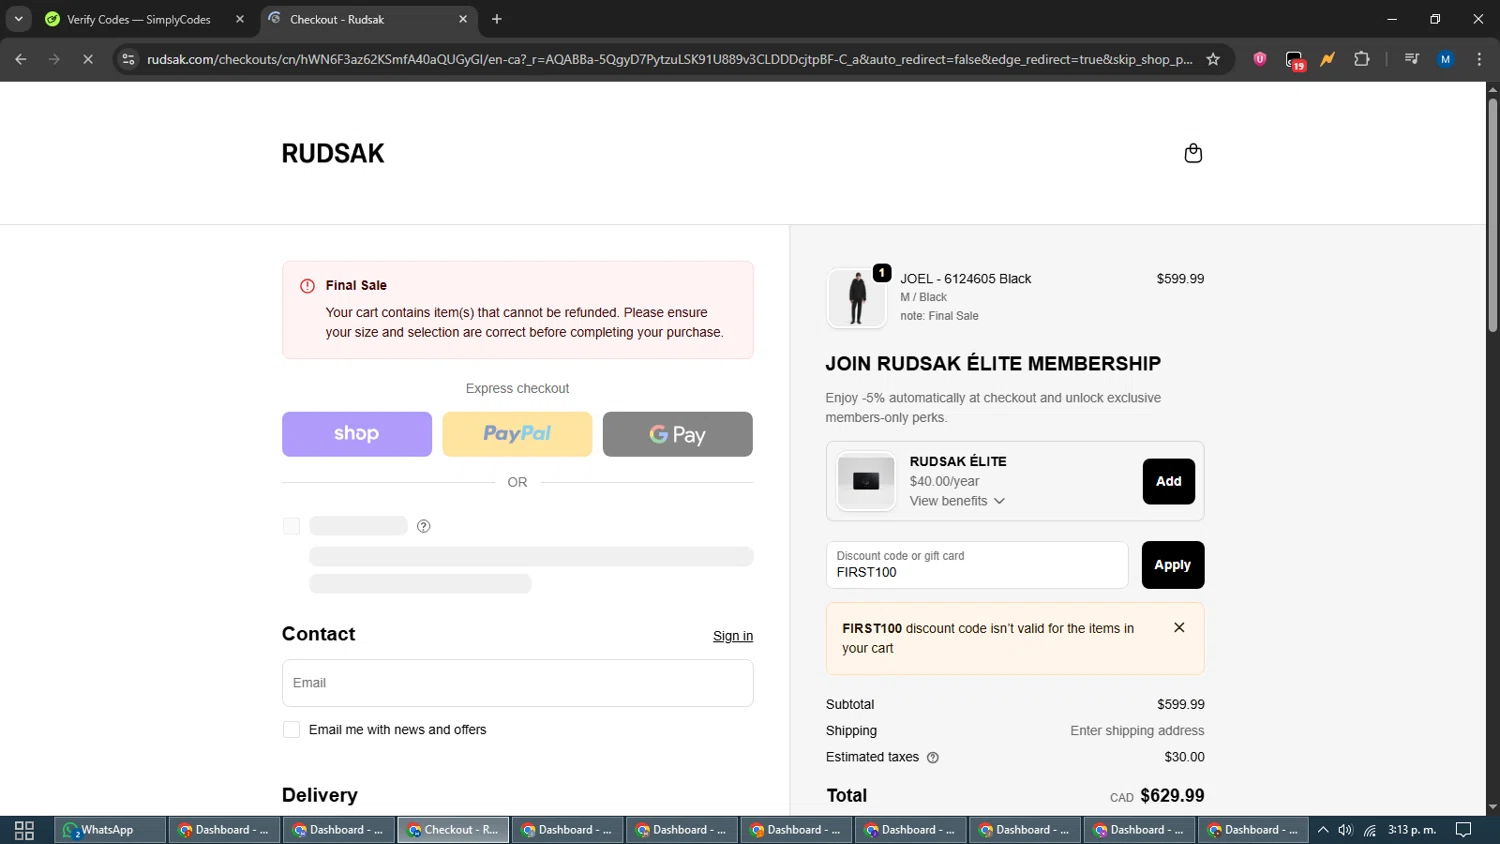1500x844 pixels.
Task: Open the Chrome three-dot menu
Action: point(1479,59)
